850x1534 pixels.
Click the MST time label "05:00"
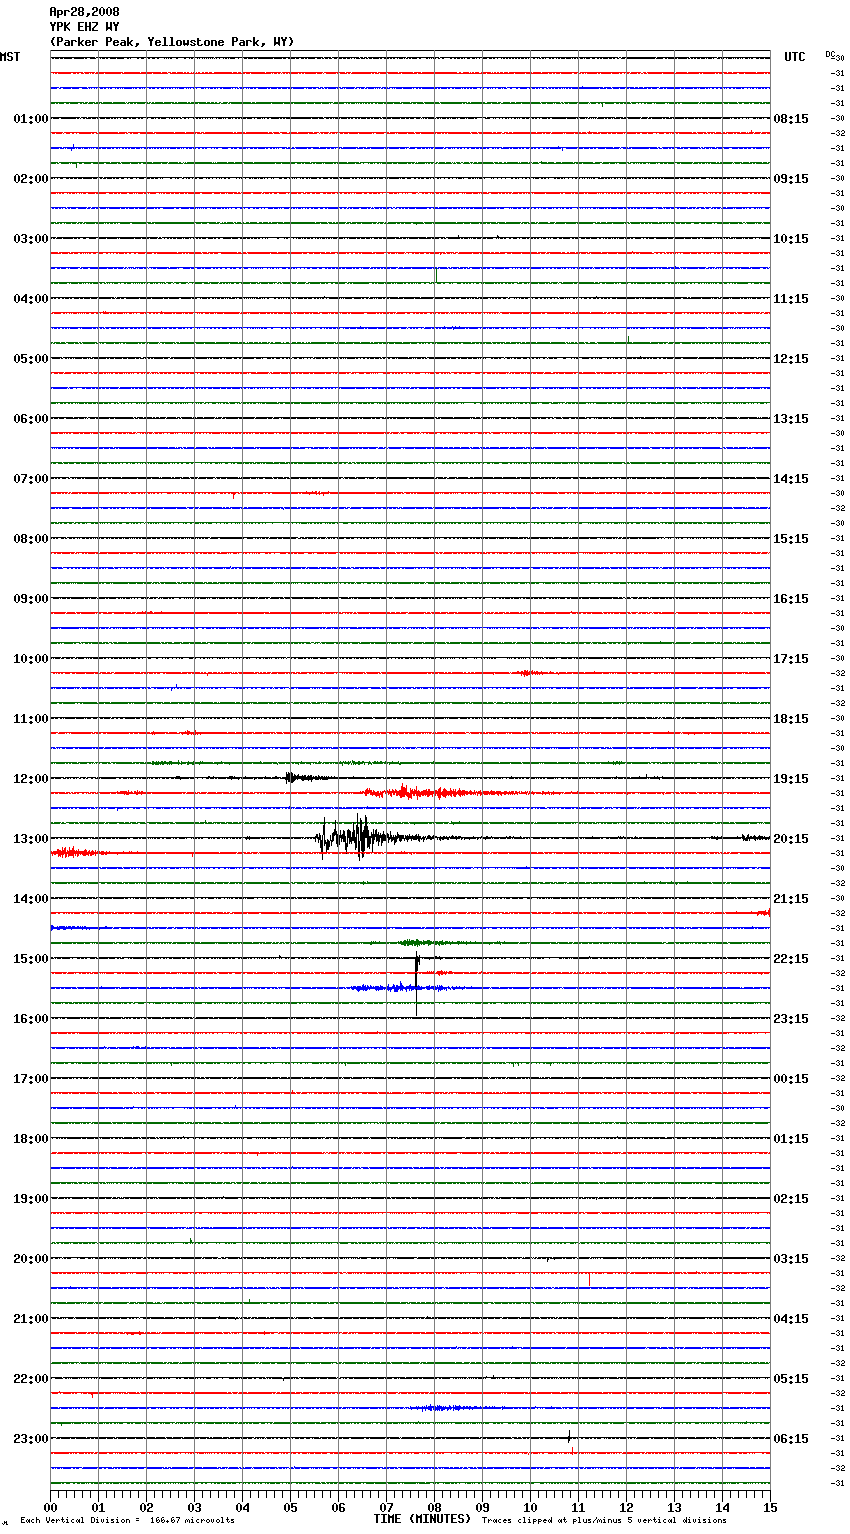tap(31, 359)
